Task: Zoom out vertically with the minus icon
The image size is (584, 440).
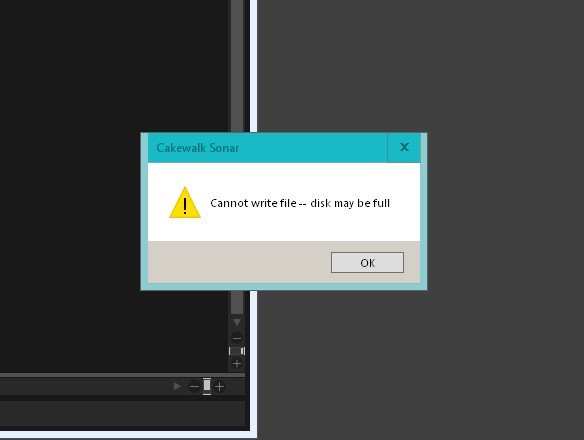Action: tap(237, 339)
